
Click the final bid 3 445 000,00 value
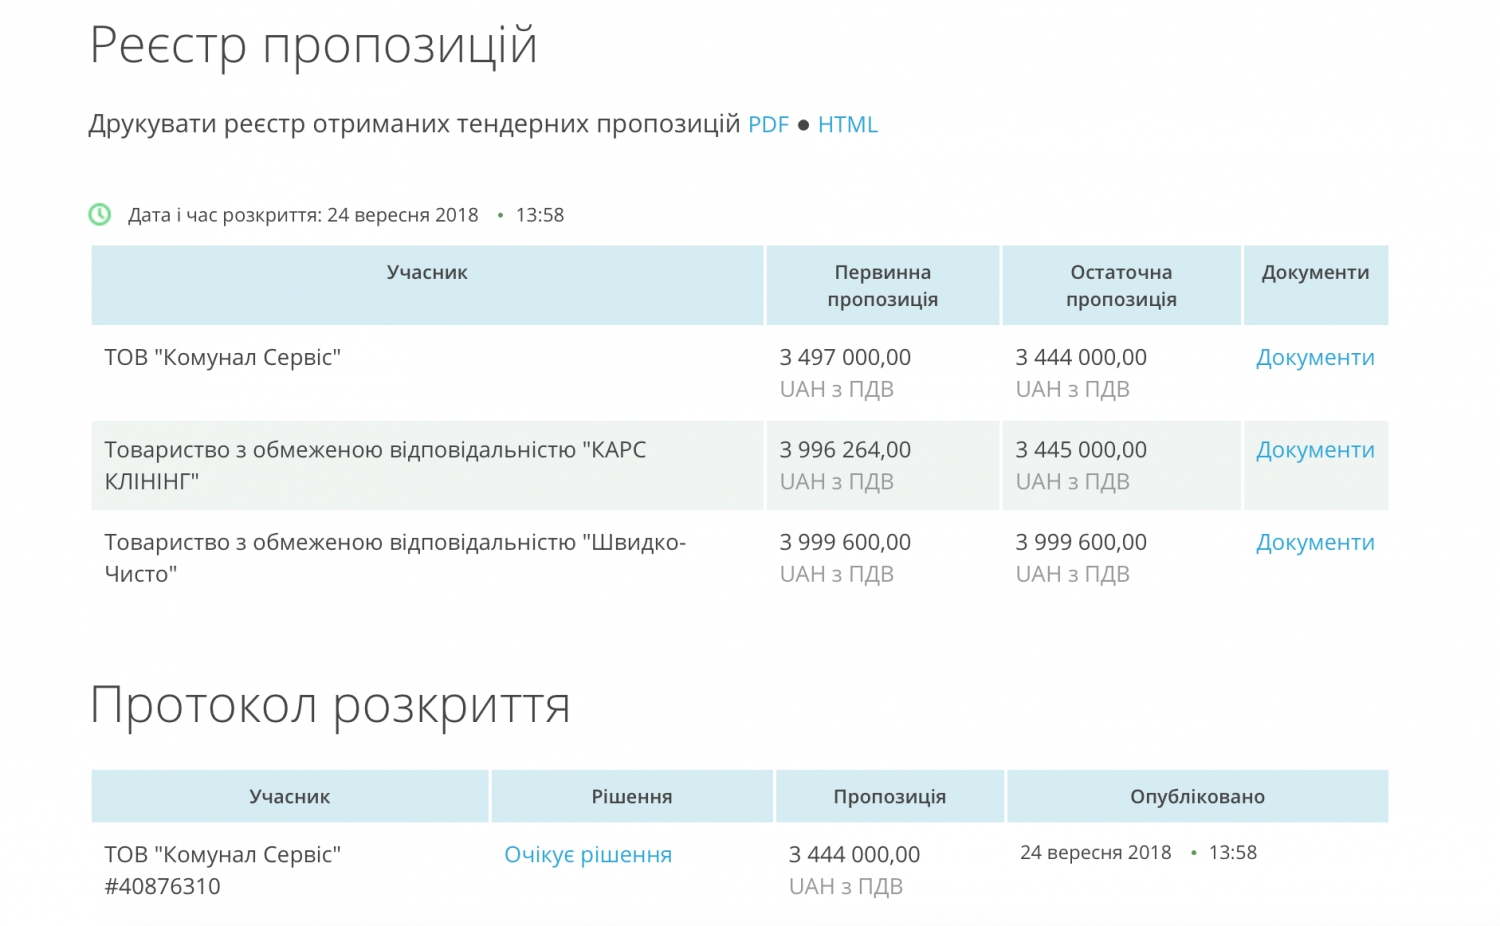(x=1081, y=451)
